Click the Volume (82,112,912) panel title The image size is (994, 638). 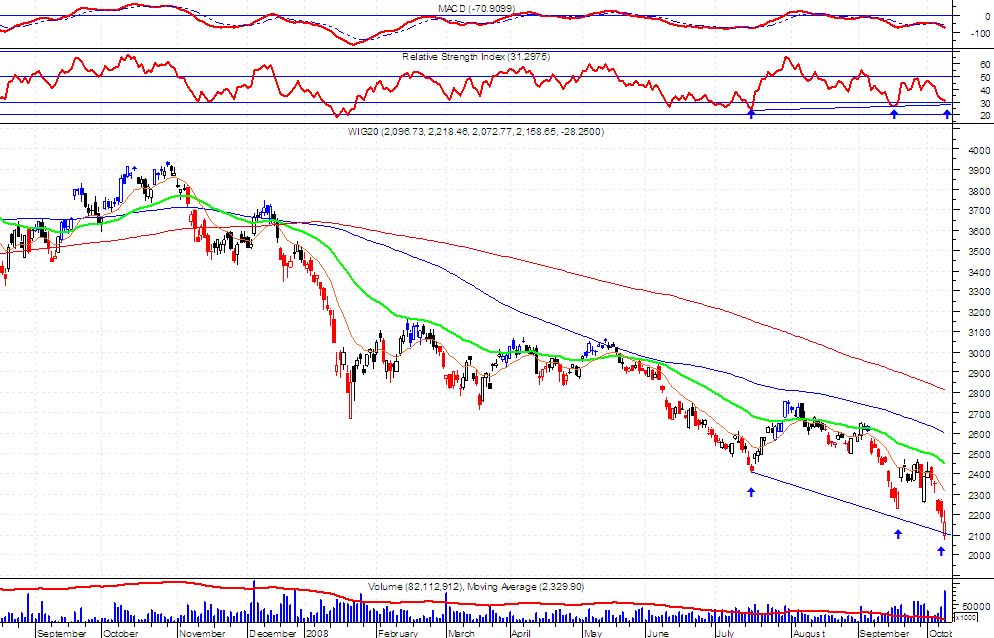(x=475, y=587)
